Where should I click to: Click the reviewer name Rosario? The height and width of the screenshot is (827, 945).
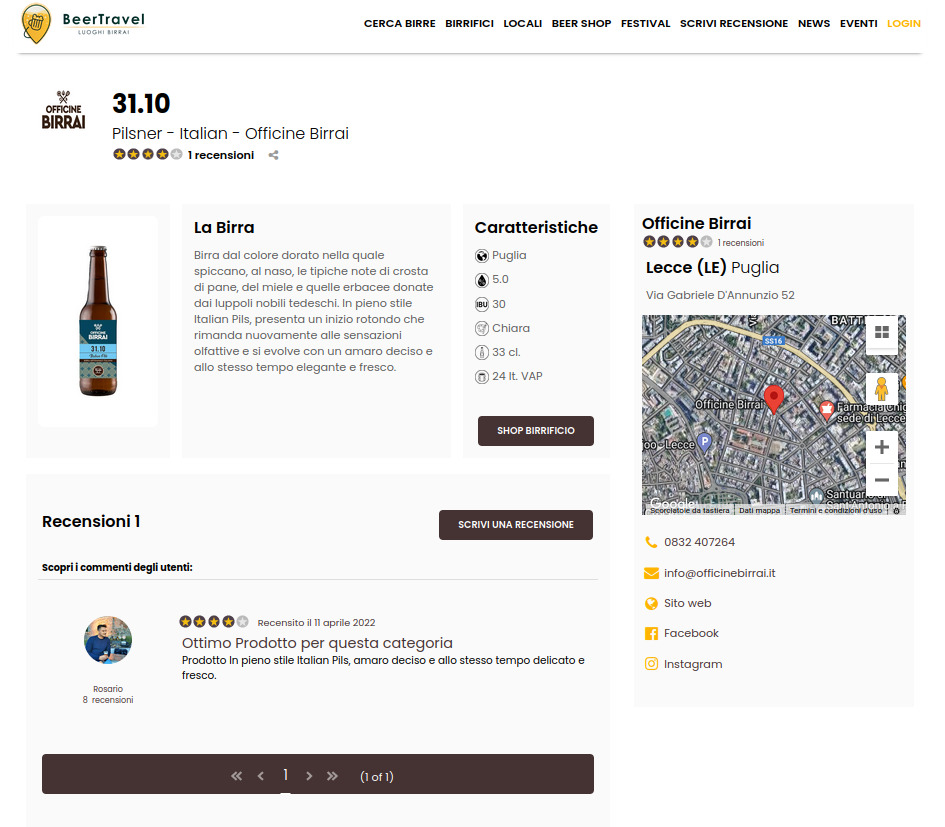[108, 689]
